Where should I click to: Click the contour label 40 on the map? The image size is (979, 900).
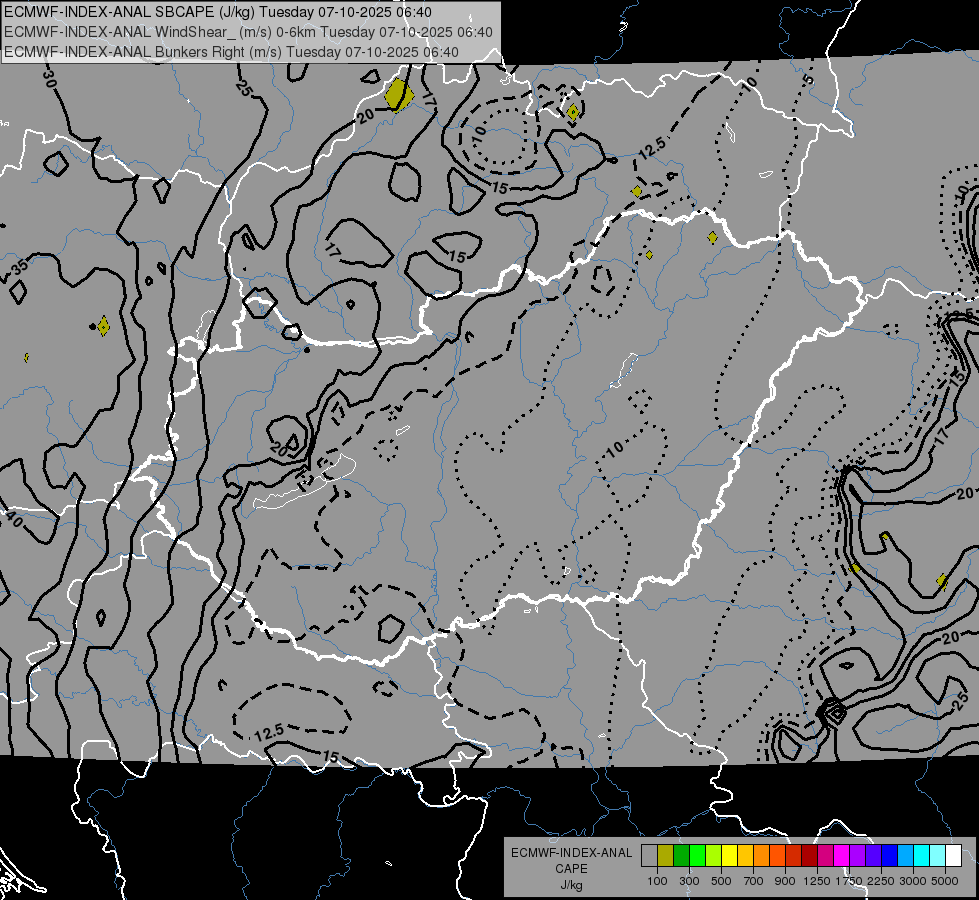[x=14, y=518]
